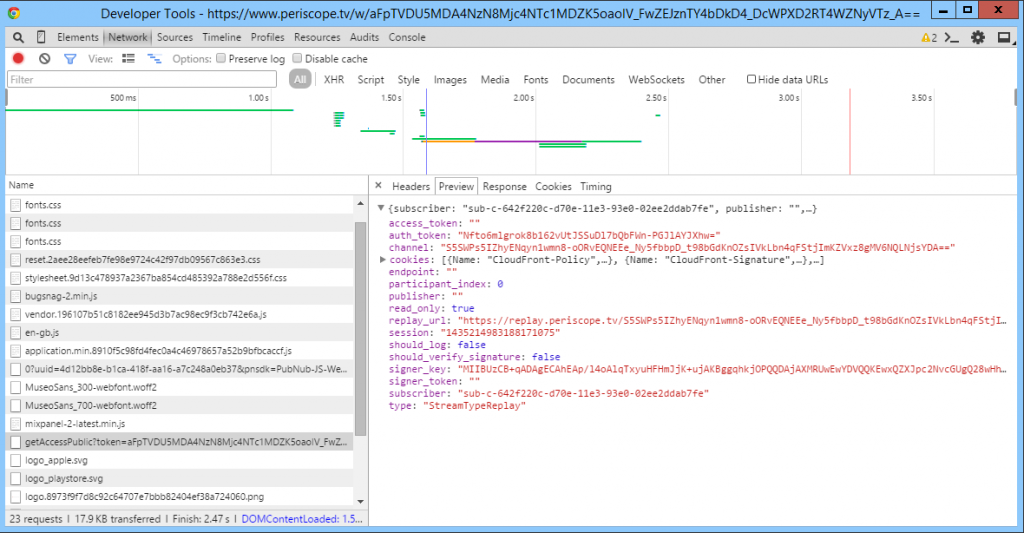Select the mixpanel-2-latest.min.js request
This screenshot has width=1024, height=533.
click(180, 424)
